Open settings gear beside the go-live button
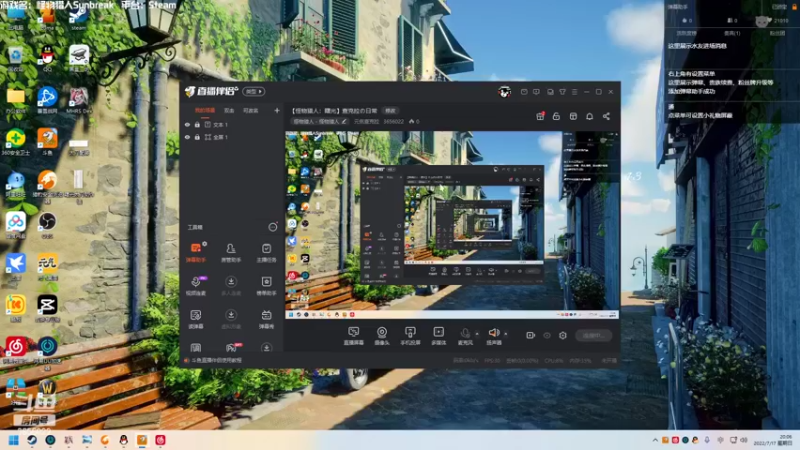 pos(563,335)
